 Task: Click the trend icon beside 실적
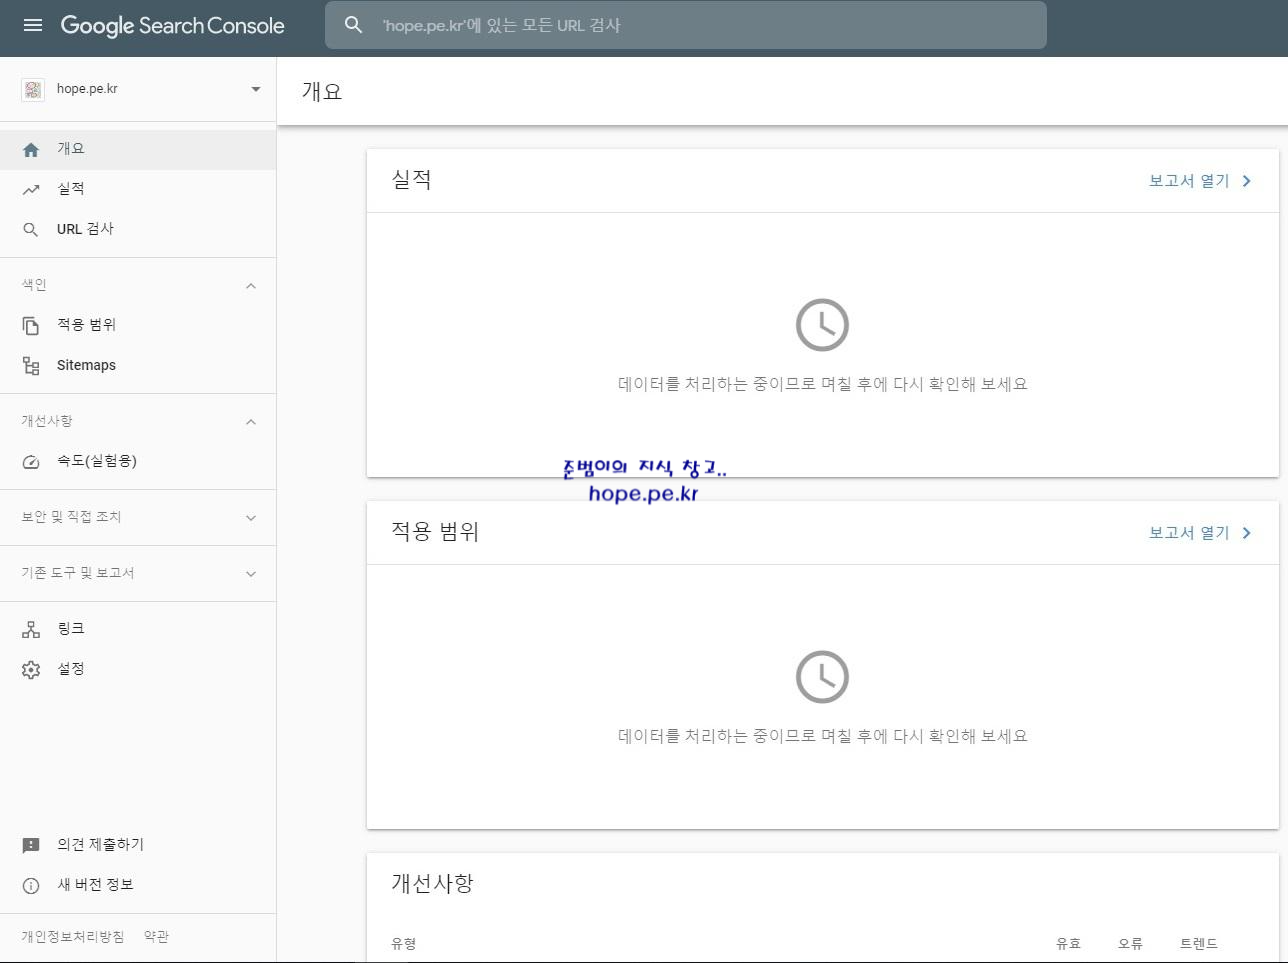tap(31, 189)
